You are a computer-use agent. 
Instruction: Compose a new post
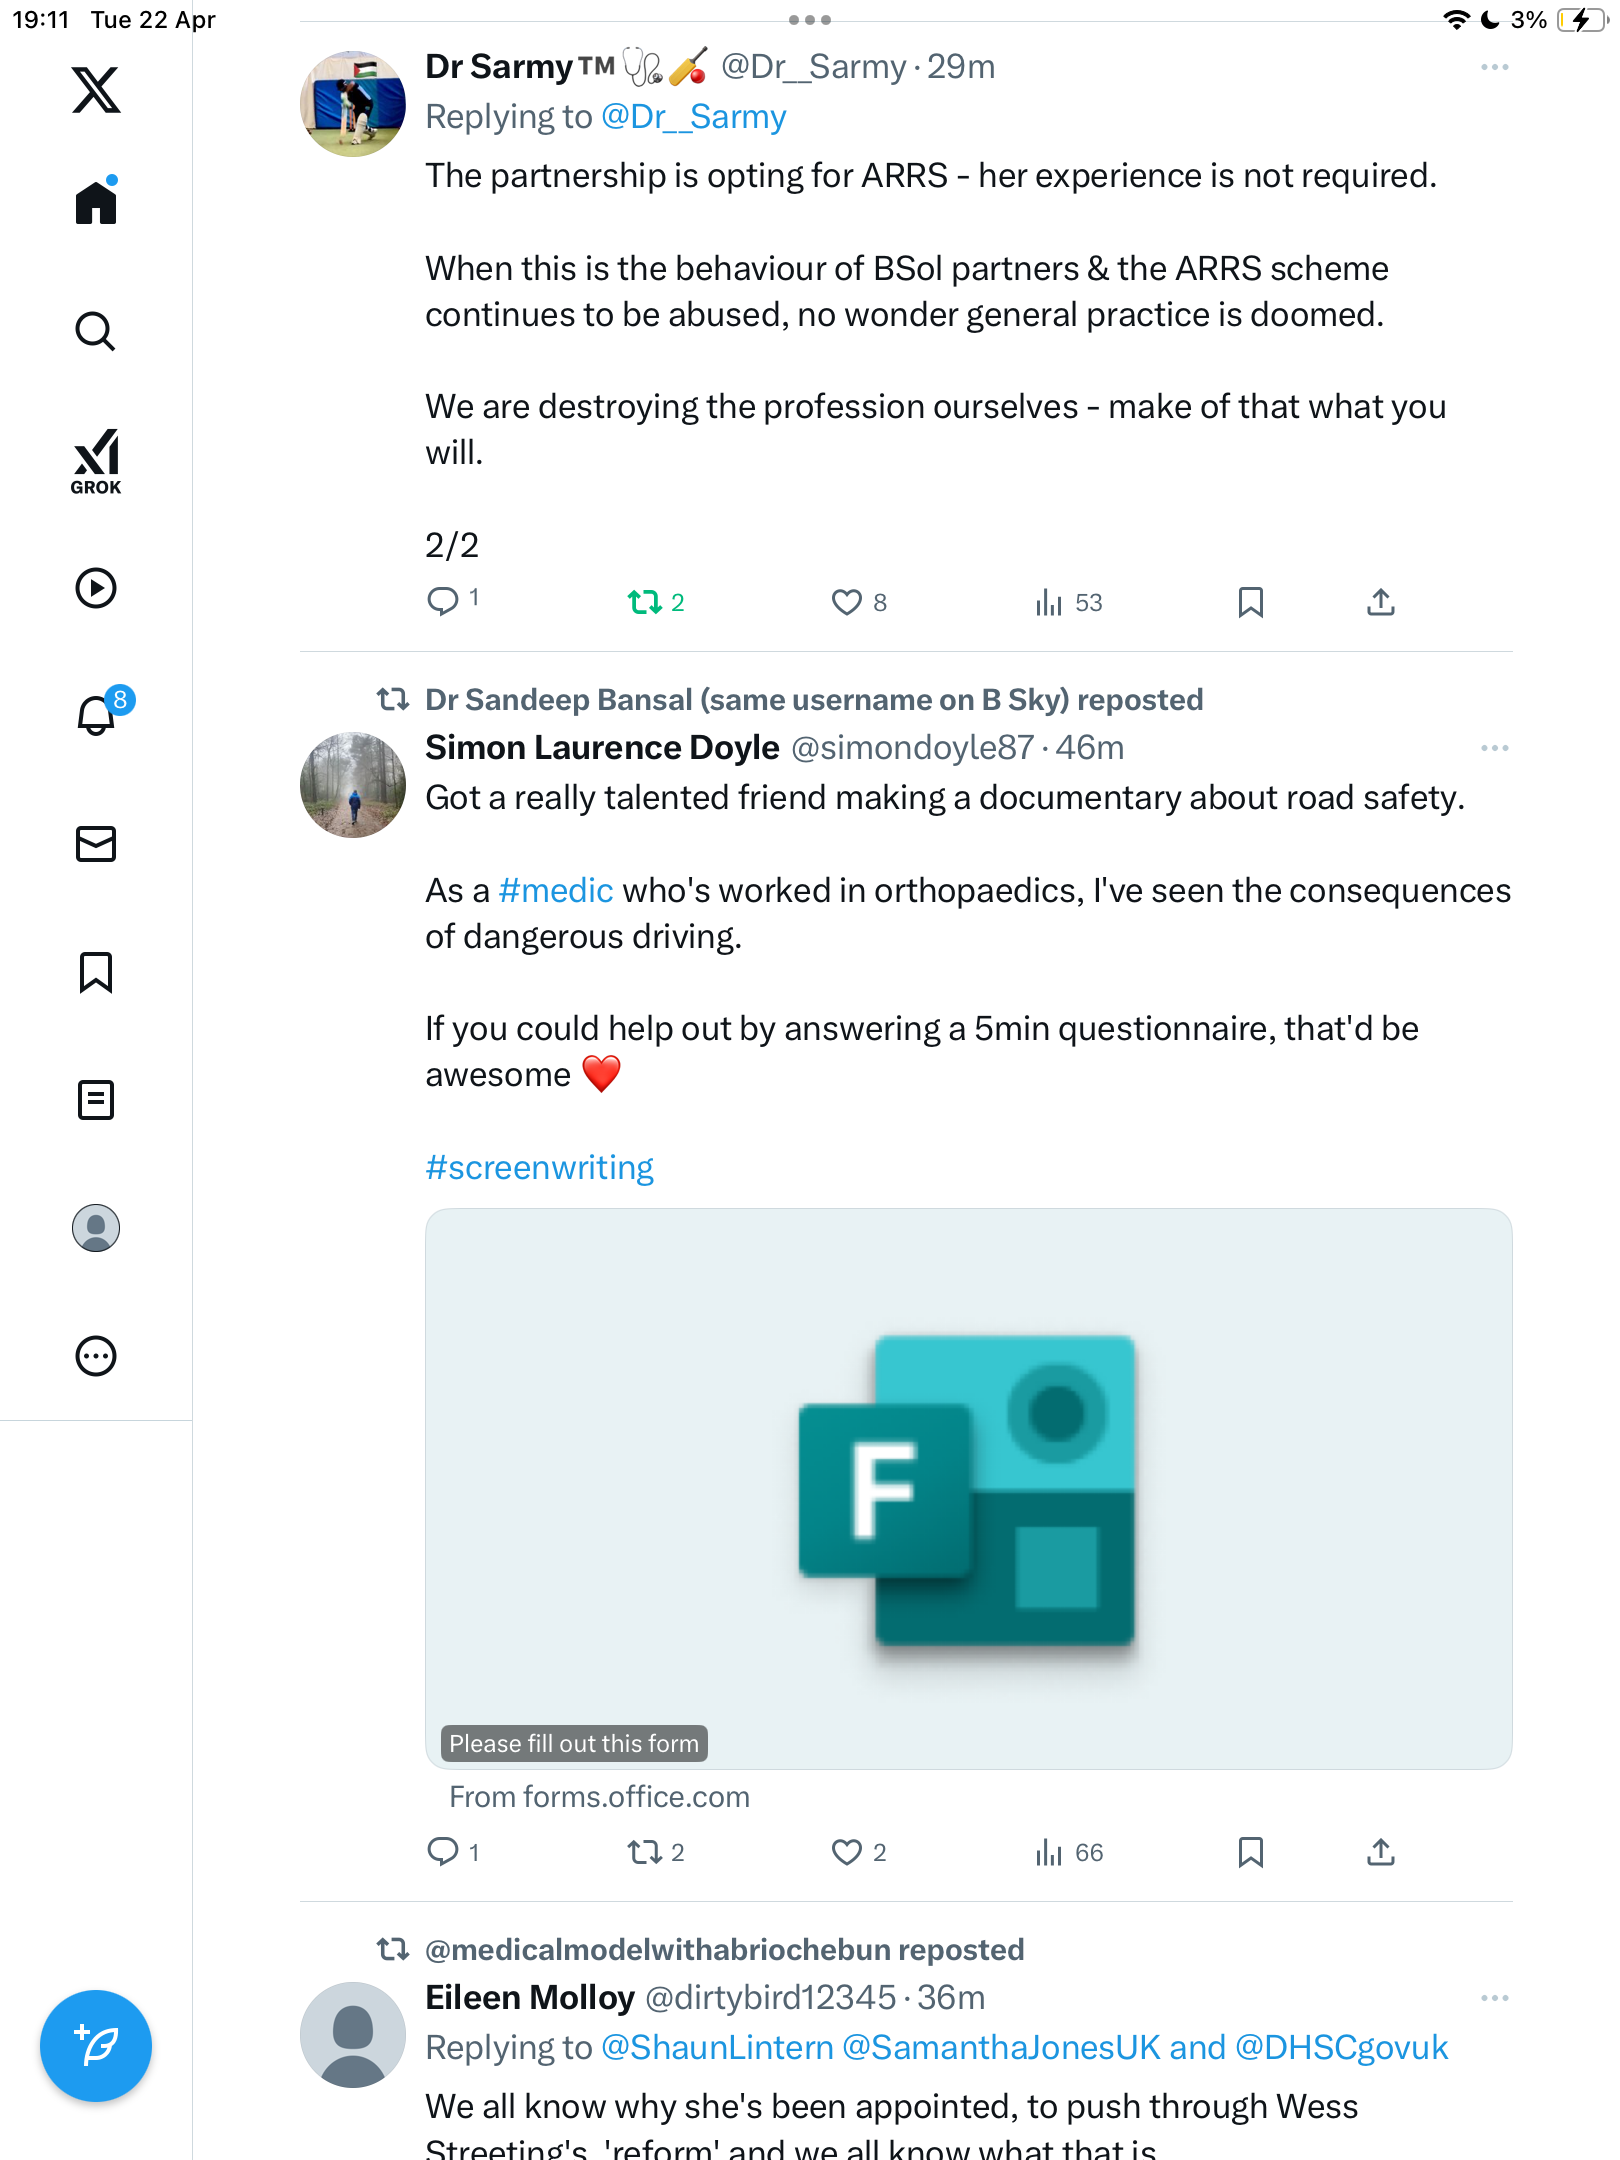tap(96, 2046)
